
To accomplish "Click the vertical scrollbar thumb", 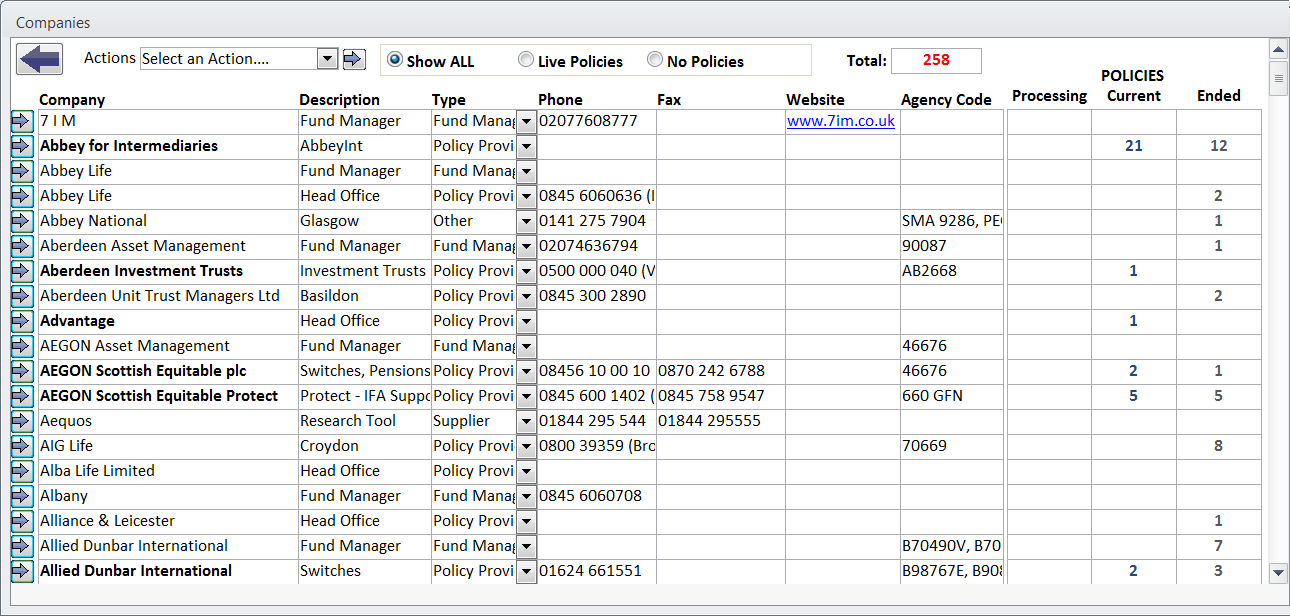I will click(x=1277, y=77).
